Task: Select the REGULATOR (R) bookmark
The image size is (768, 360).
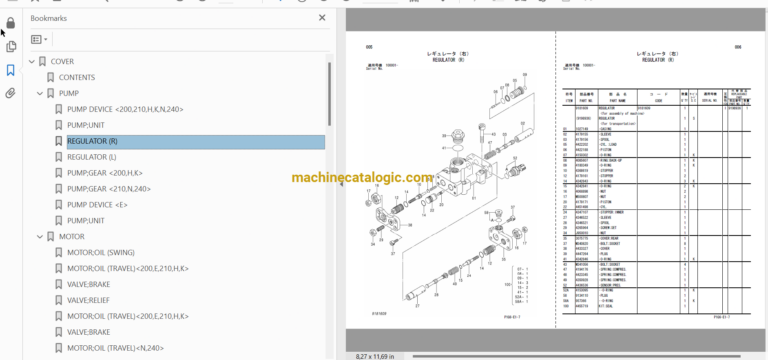Action: click(195, 142)
